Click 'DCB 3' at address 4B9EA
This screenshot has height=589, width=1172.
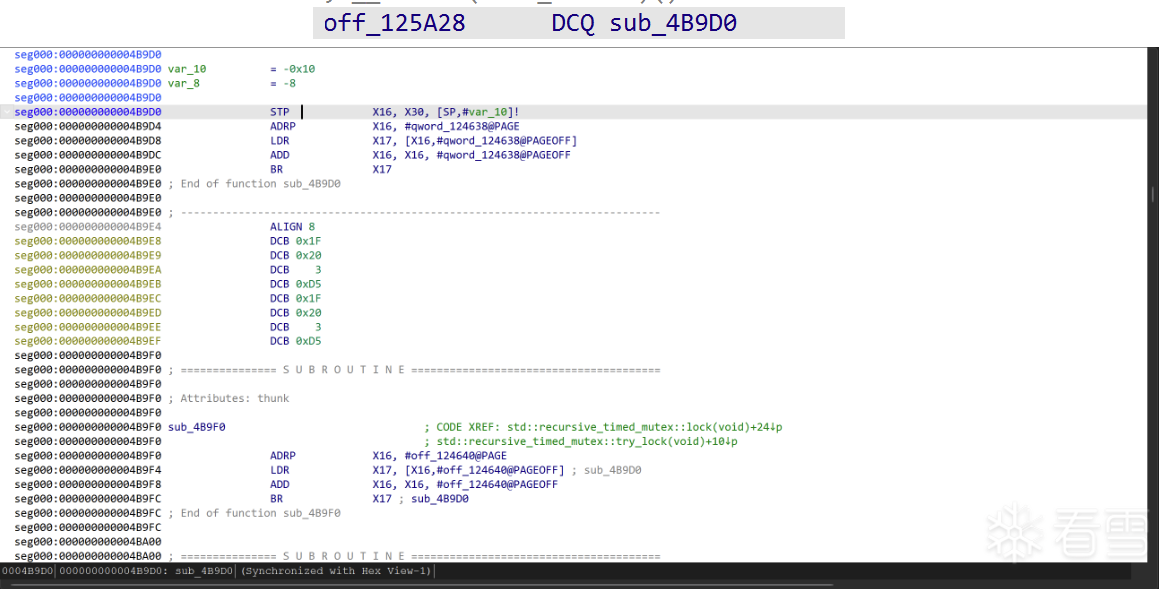(295, 269)
